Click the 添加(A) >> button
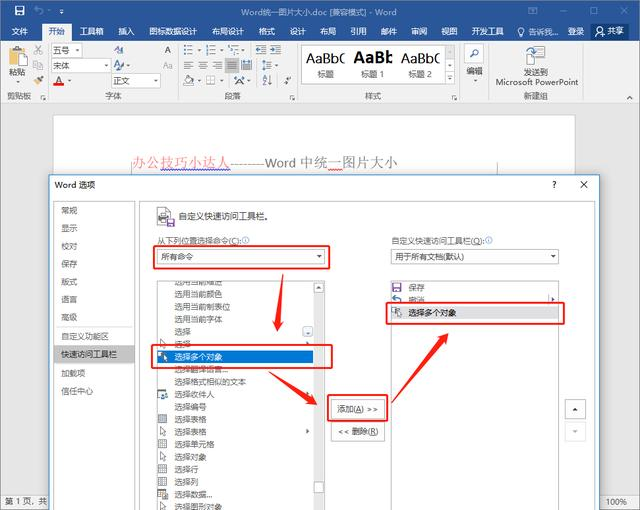Screen dimensions: 640x510 click(x=358, y=409)
